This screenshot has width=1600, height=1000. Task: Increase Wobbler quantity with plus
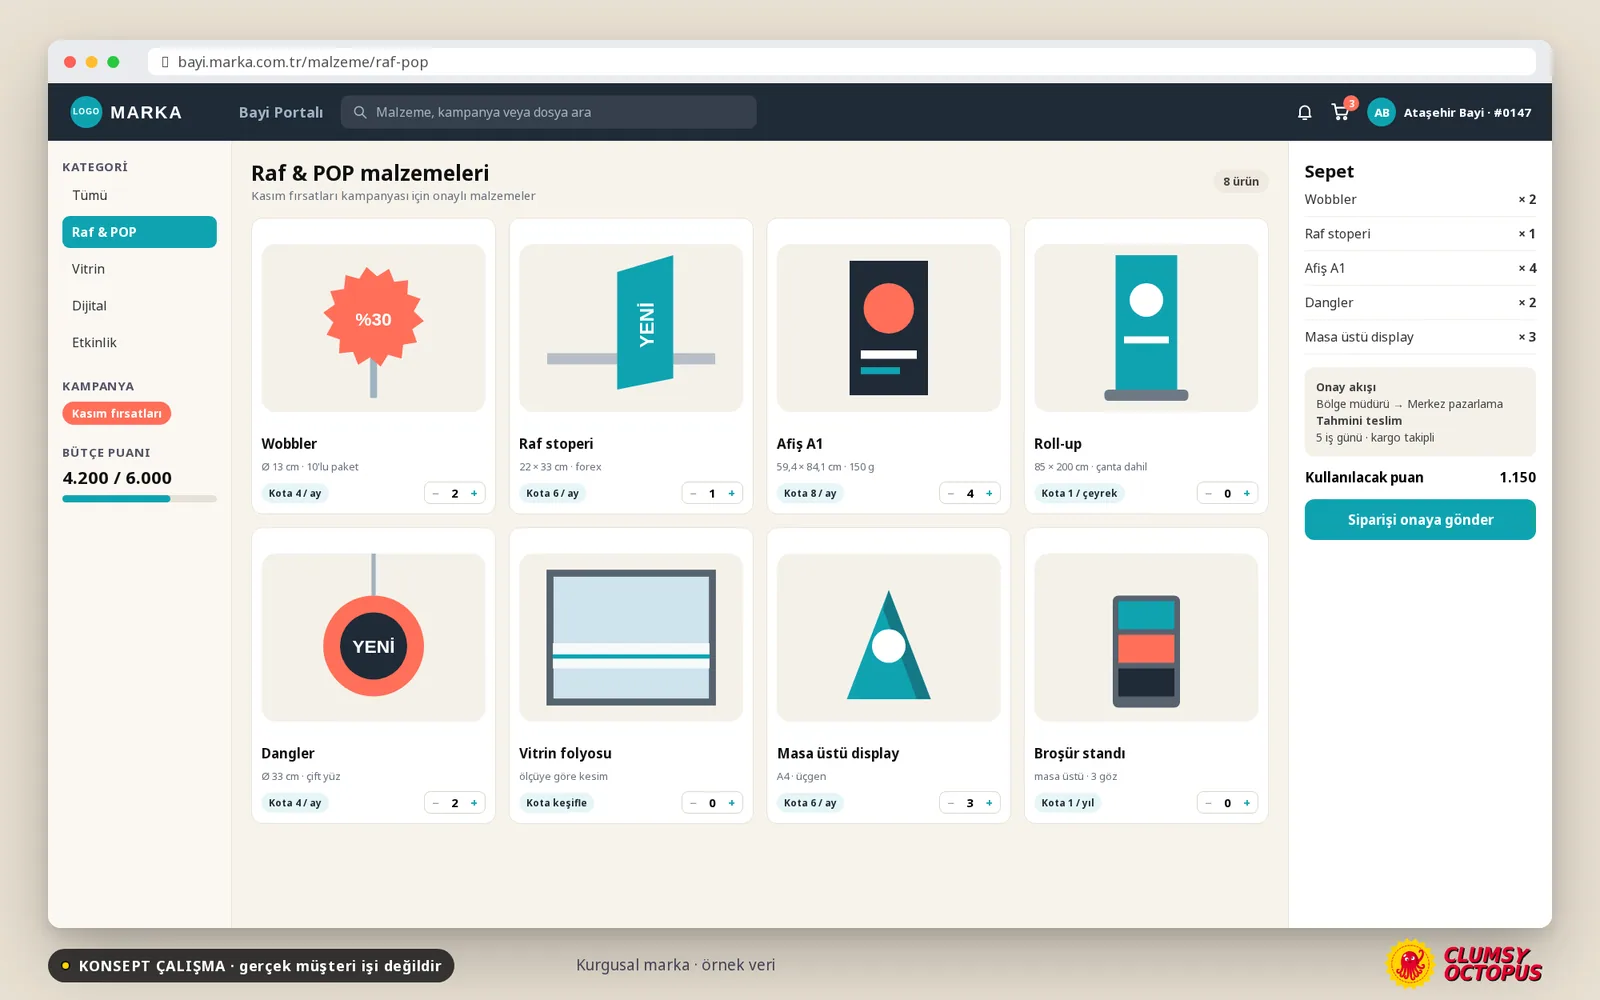pos(474,493)
